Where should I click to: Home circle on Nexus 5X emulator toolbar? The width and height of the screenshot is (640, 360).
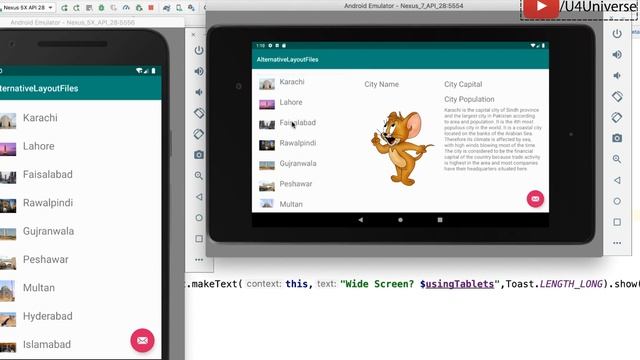199,218
